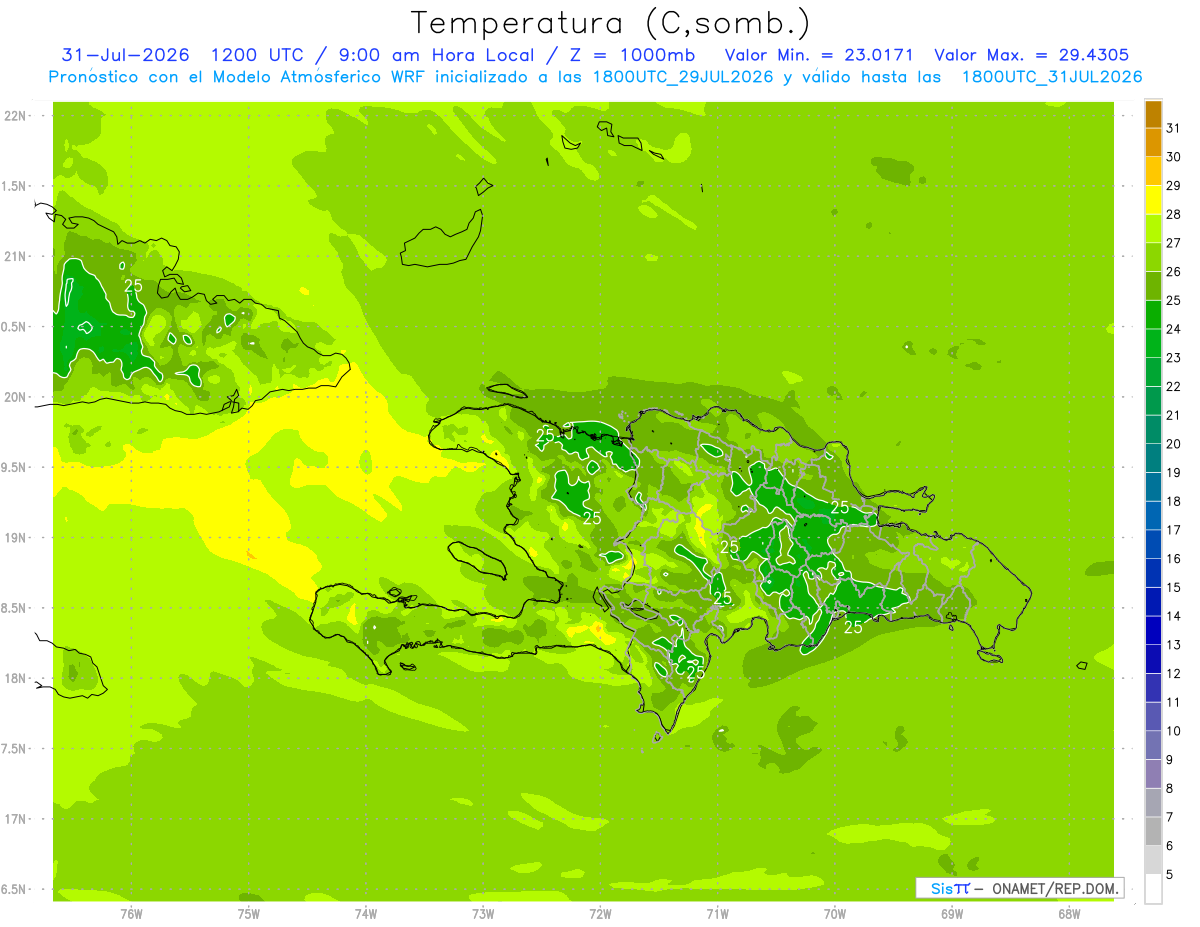1200x927 pixels.
Task: Click the "31-Jul-2026" date text
Action: 125,55
